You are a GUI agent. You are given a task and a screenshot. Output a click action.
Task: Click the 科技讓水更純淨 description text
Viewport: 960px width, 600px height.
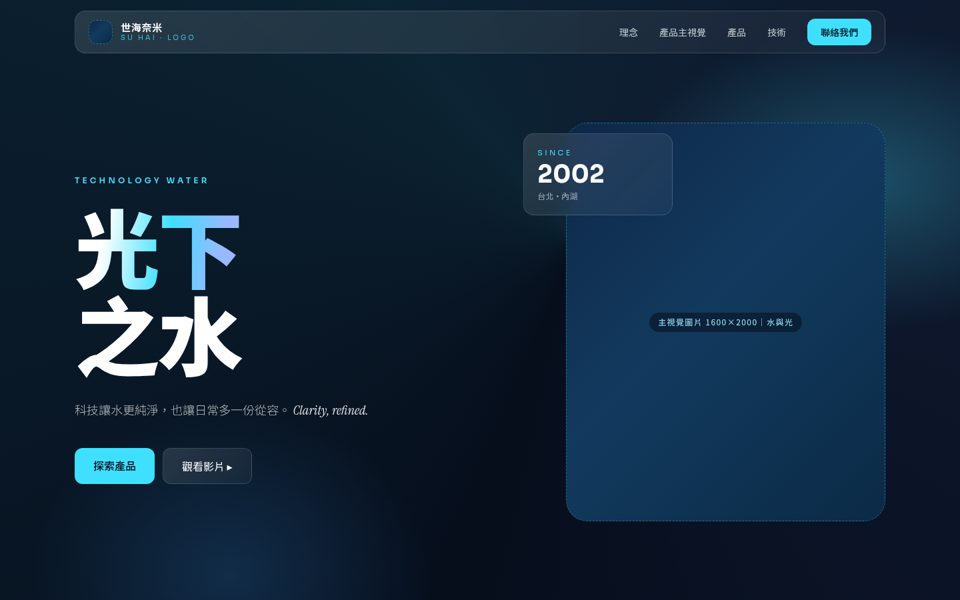click(x=182, y=410)
